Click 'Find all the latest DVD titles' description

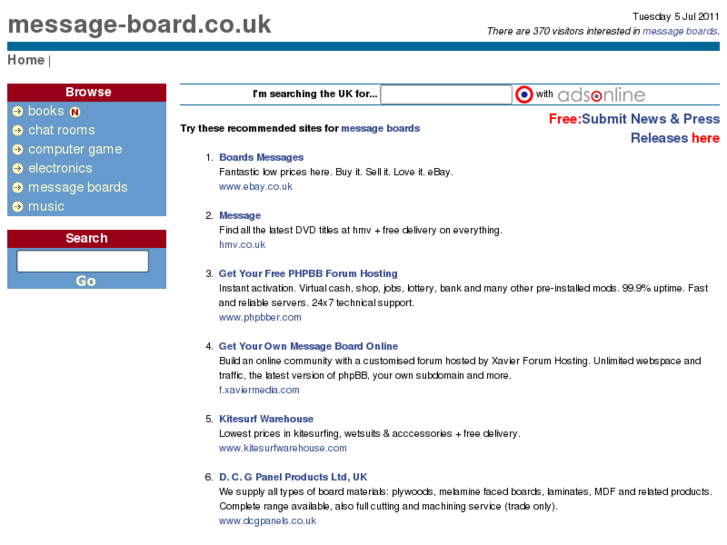[x=360, y=230]
